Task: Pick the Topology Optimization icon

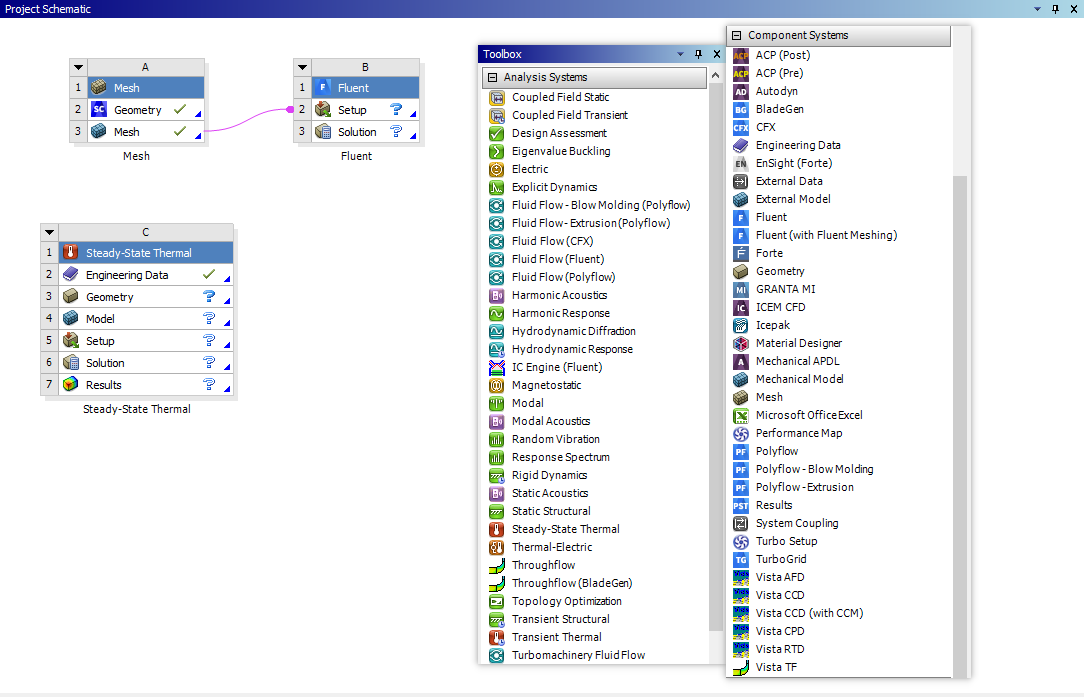Action: 496,601
